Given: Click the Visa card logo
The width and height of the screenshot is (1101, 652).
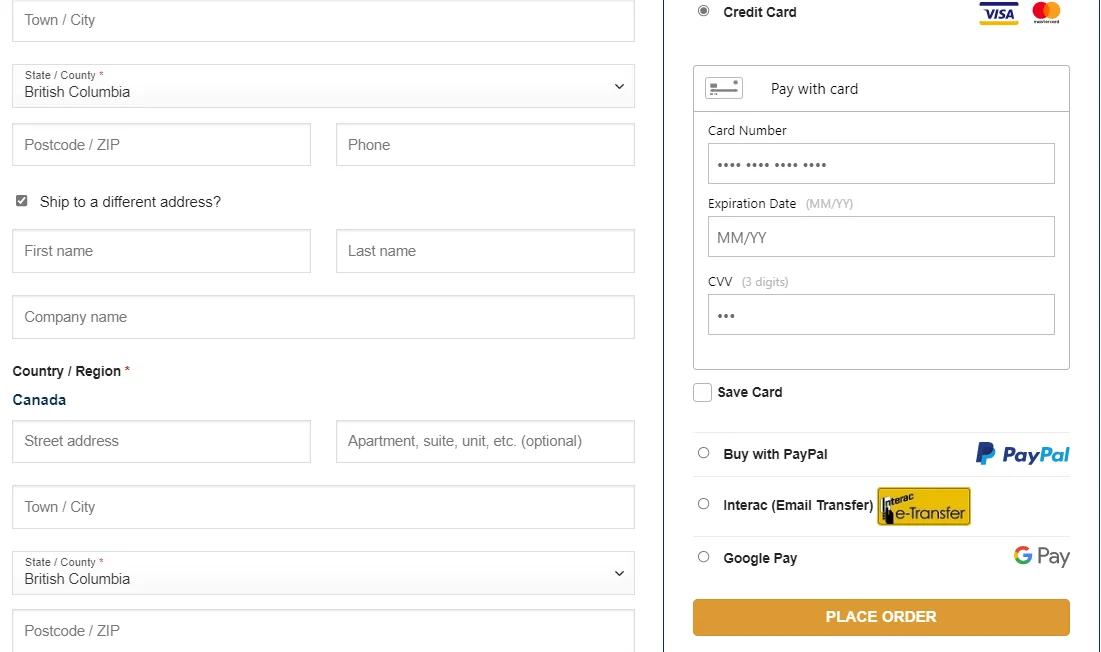Looking at the screenshot, I should point(998,13).
